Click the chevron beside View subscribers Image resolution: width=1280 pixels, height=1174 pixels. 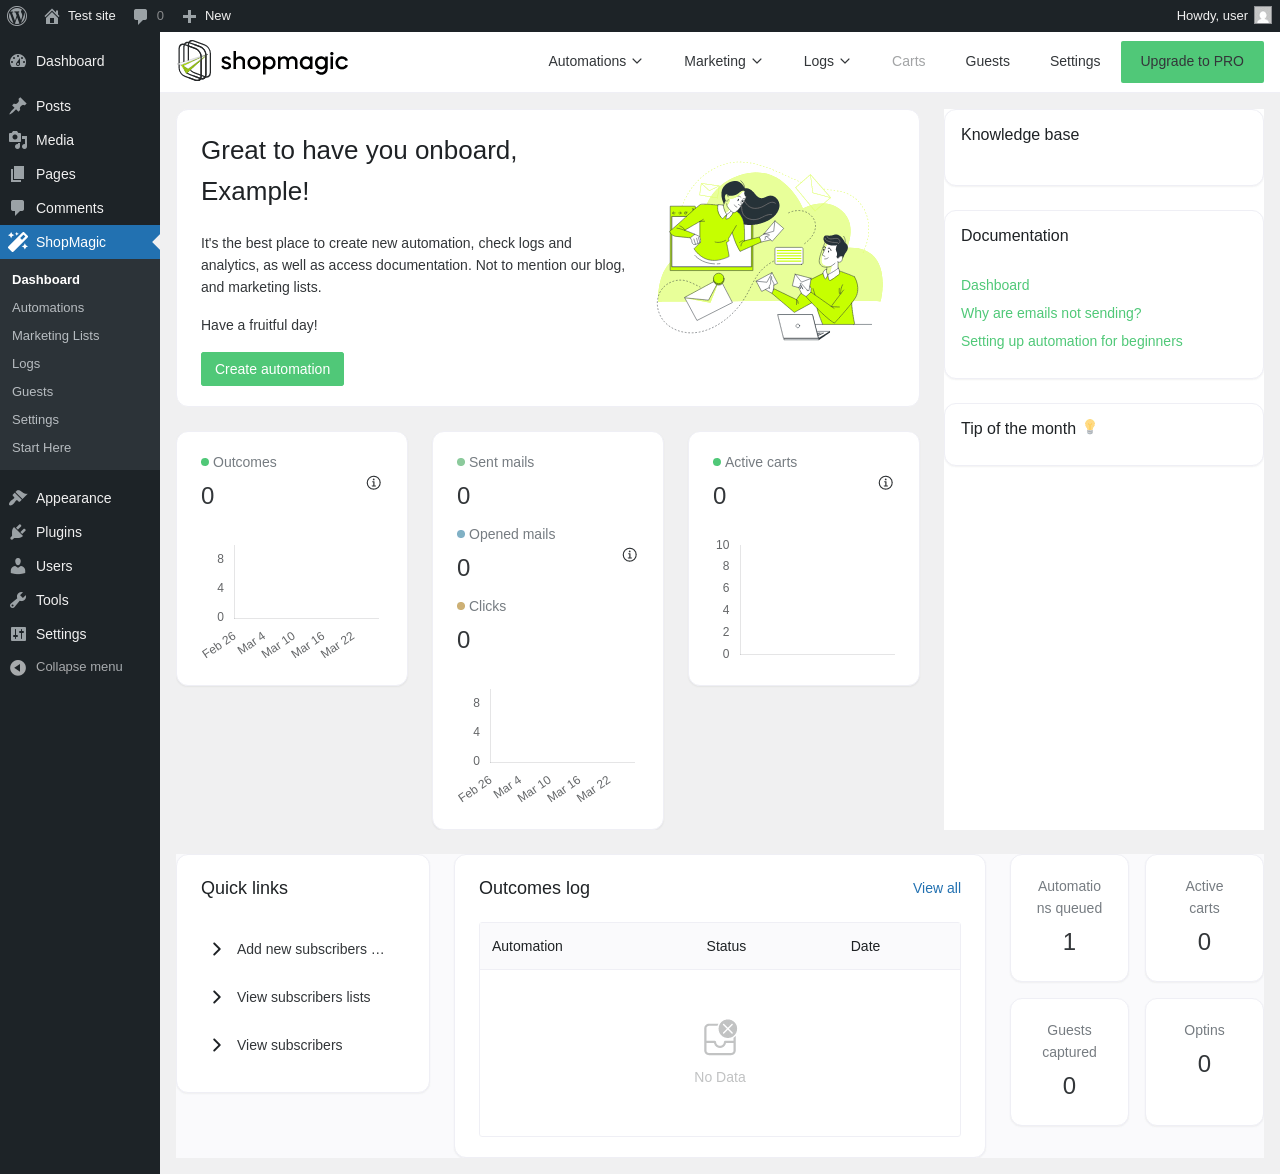click(217, 1045)
